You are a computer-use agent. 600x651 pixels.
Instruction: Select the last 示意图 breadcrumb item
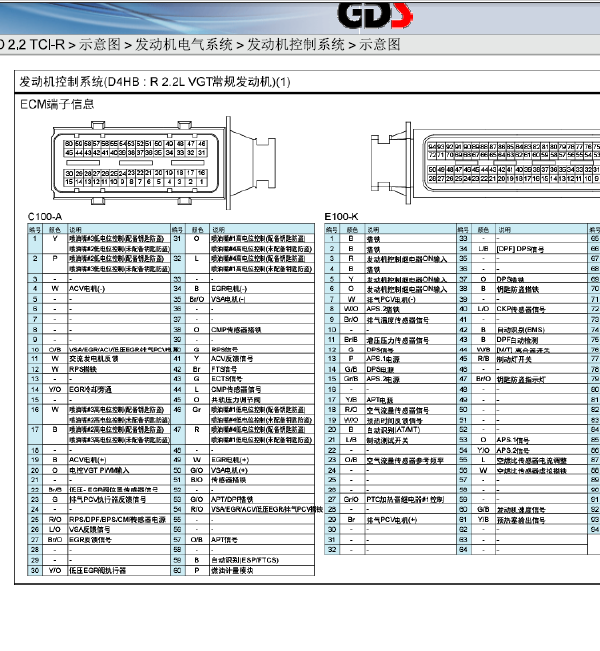coord(380,45)
